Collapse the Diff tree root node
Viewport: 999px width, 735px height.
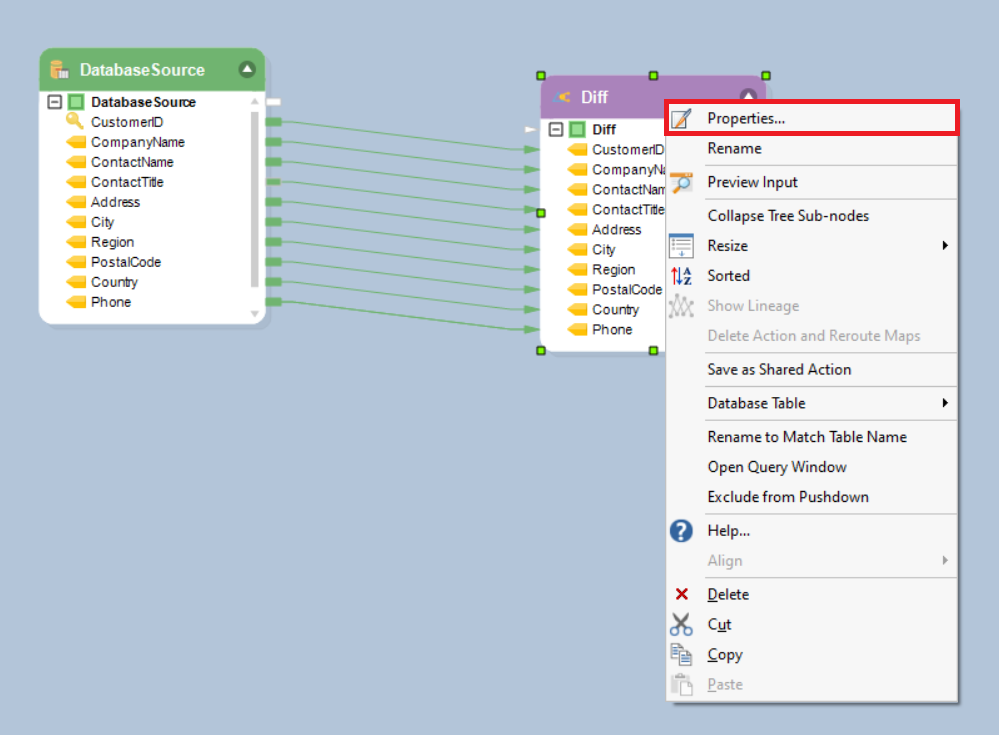coord(556,130)
